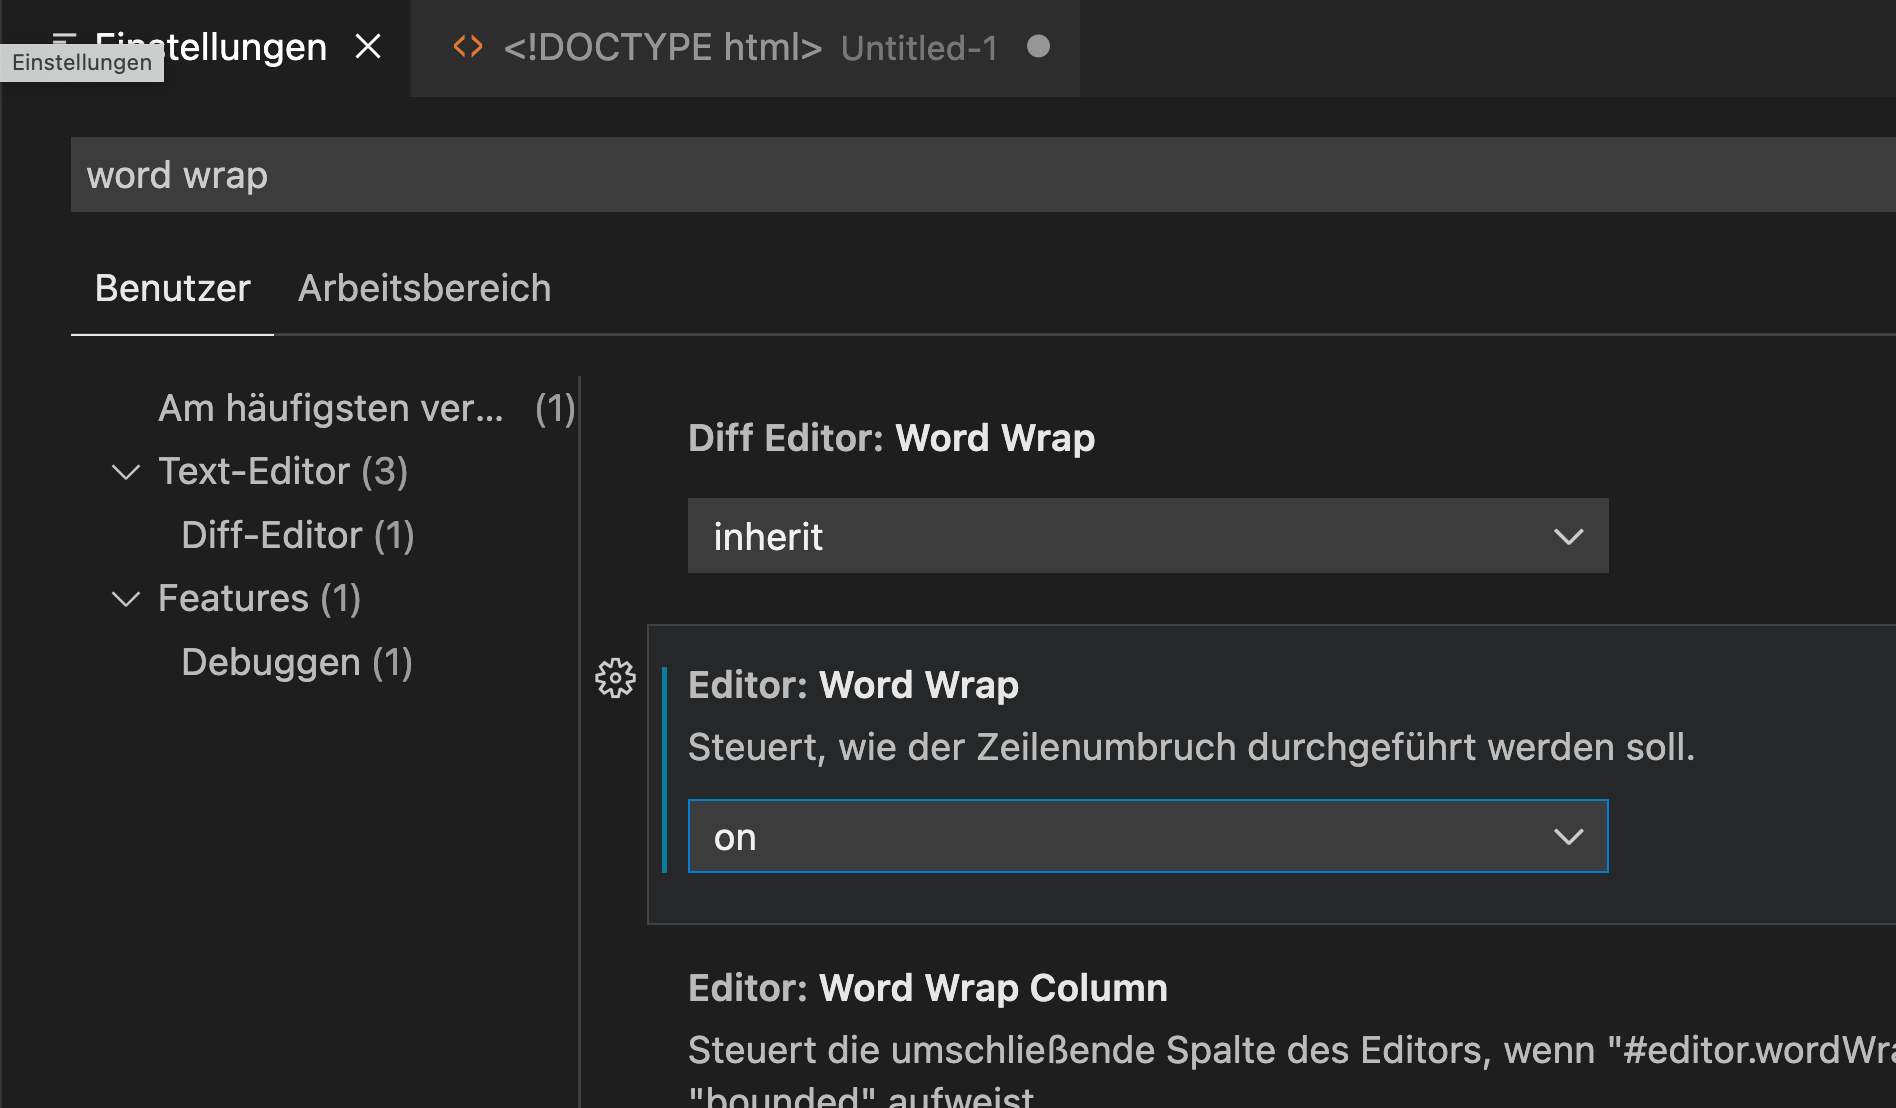
Task: Click the unsaved dot on Untitled-1 tab
Action: point(1038,46)
